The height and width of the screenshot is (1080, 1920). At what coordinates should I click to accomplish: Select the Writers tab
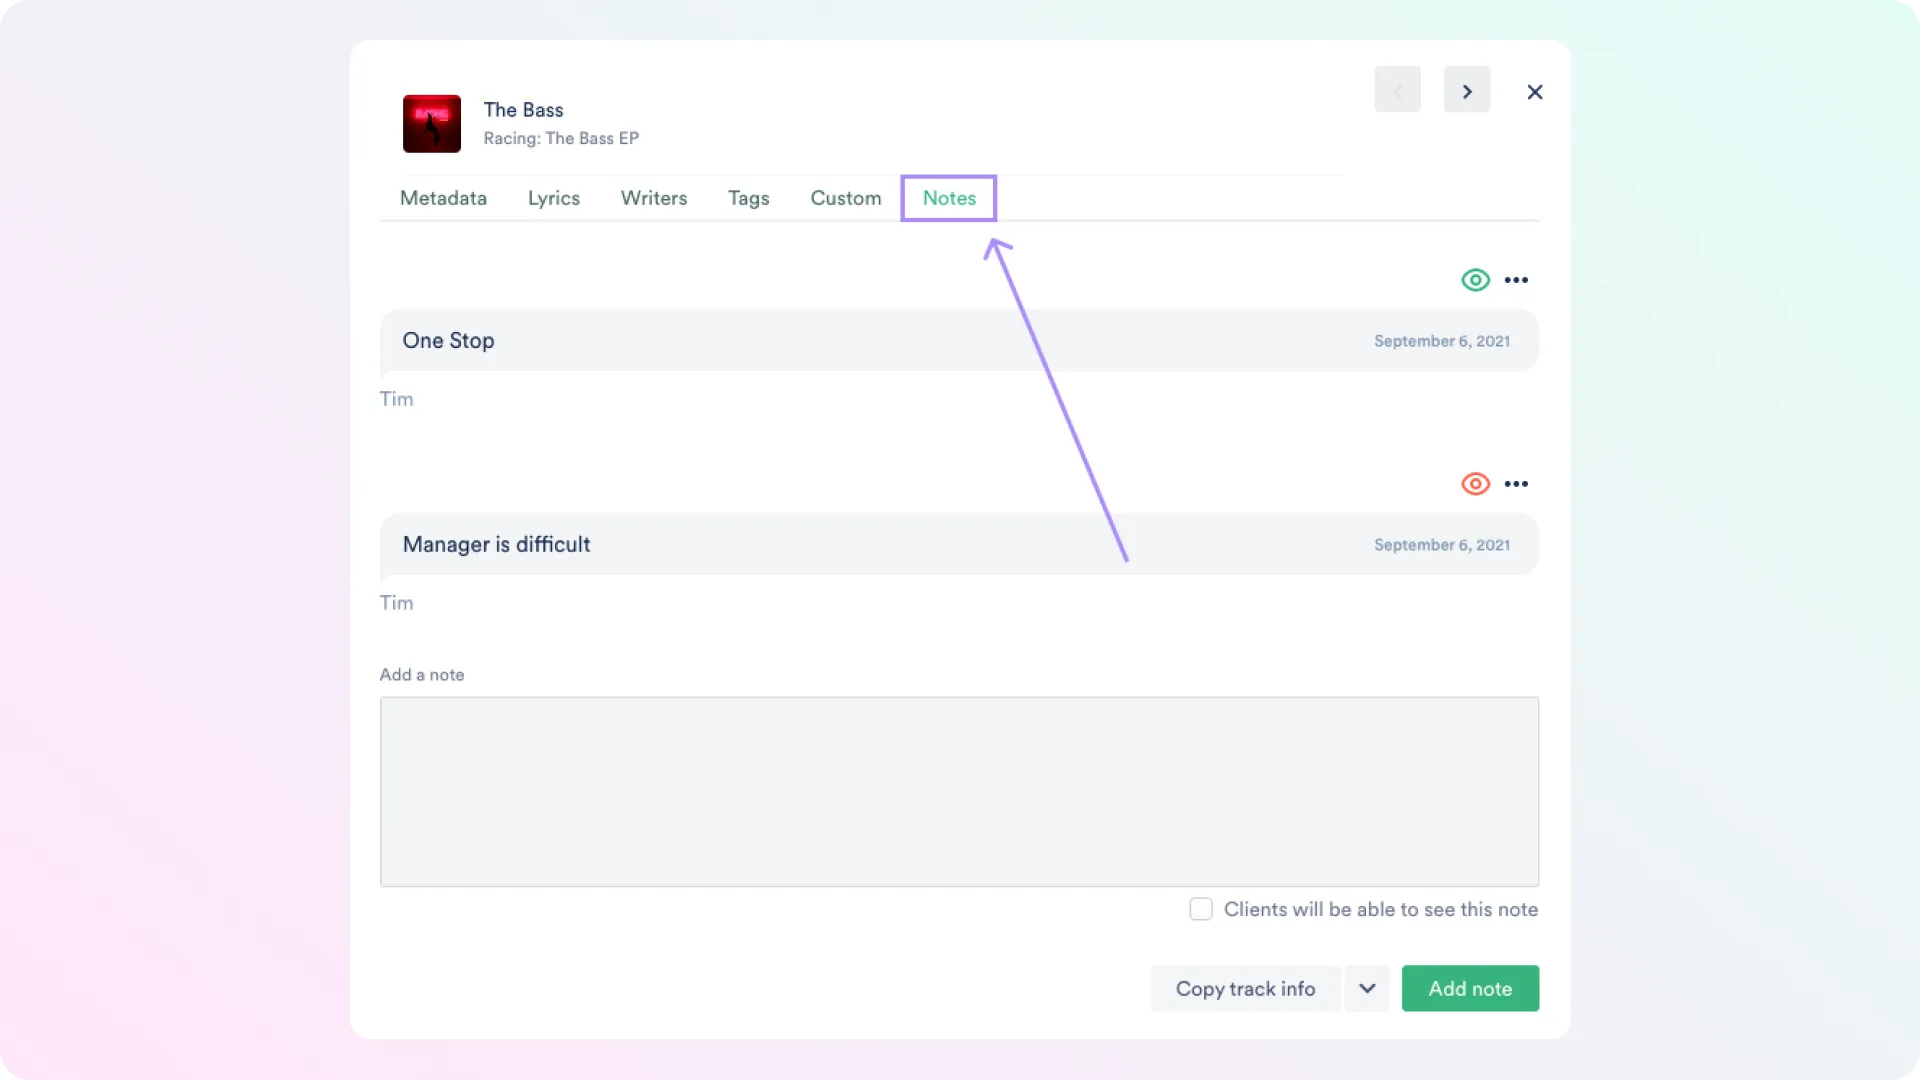(653, 198)
